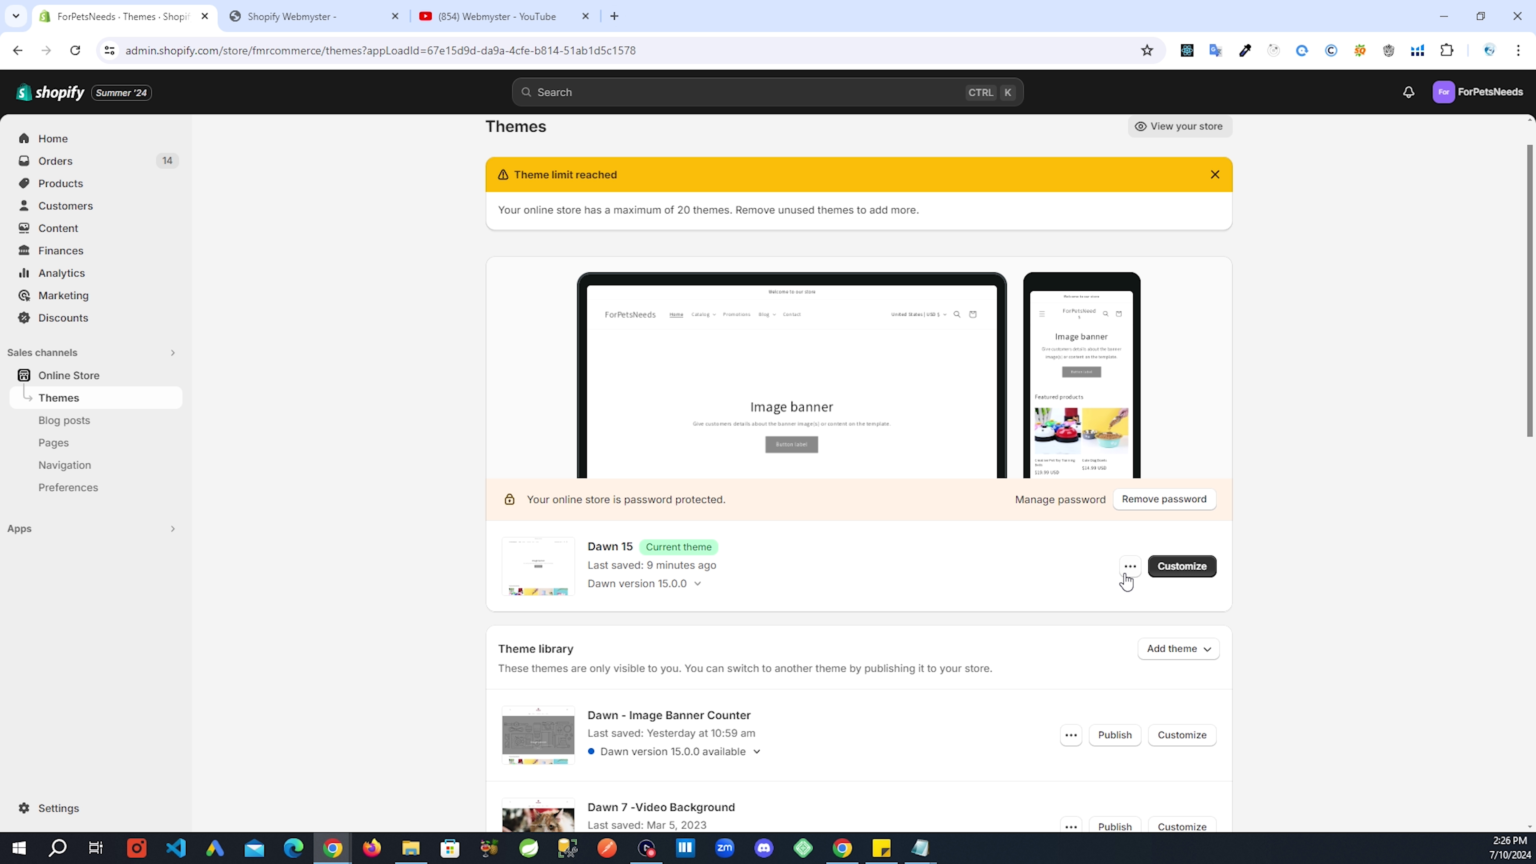Screen dimensions: 1536x864
Task: Open tab search dropdown arrow
Action: click(x=16, y=16)
